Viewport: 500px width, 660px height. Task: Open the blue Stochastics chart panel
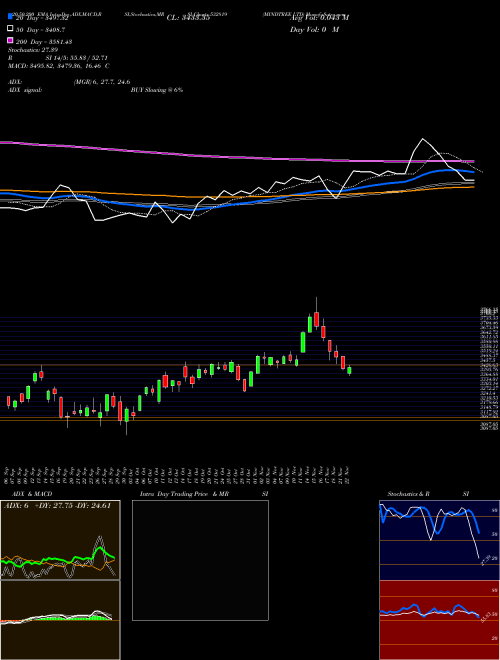pyautogui.click(x=439, y=540)
